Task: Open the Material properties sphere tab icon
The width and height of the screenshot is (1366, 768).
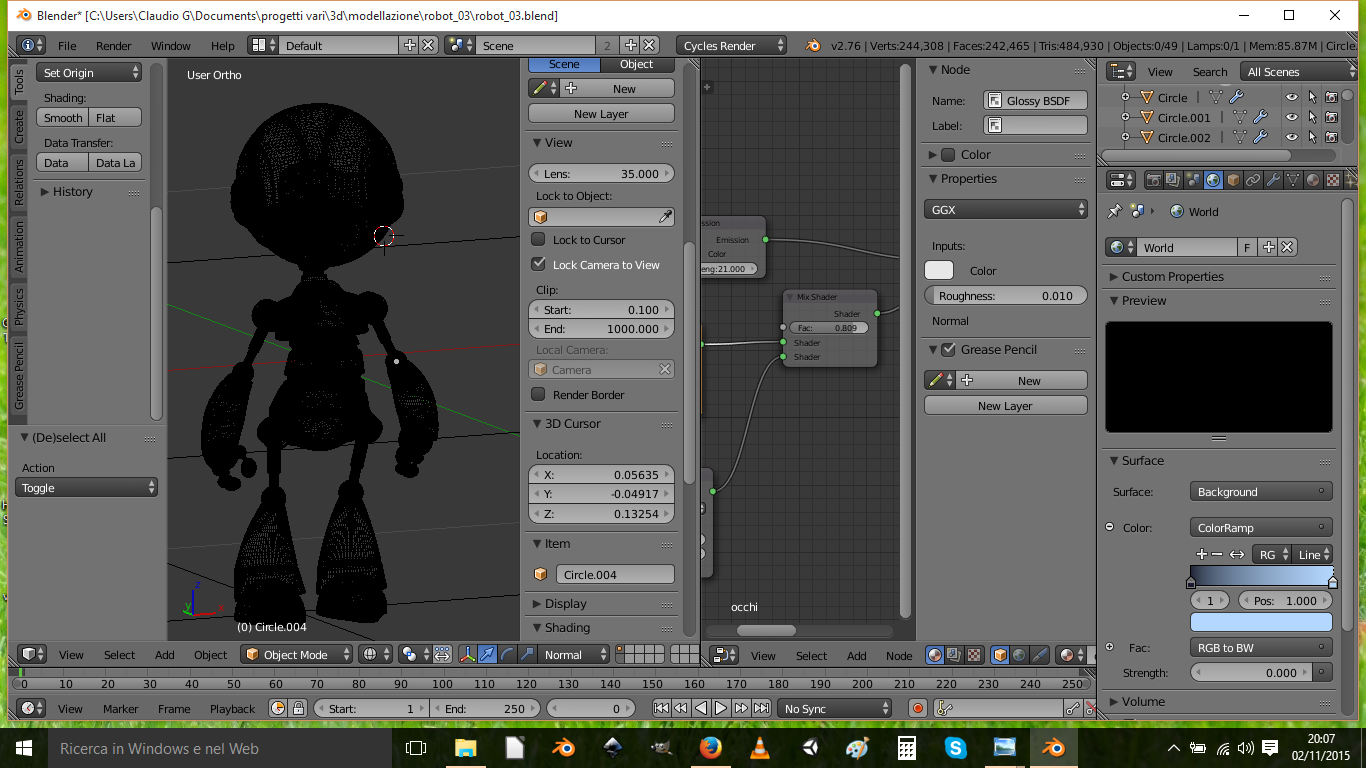Action: [1313, 180]
